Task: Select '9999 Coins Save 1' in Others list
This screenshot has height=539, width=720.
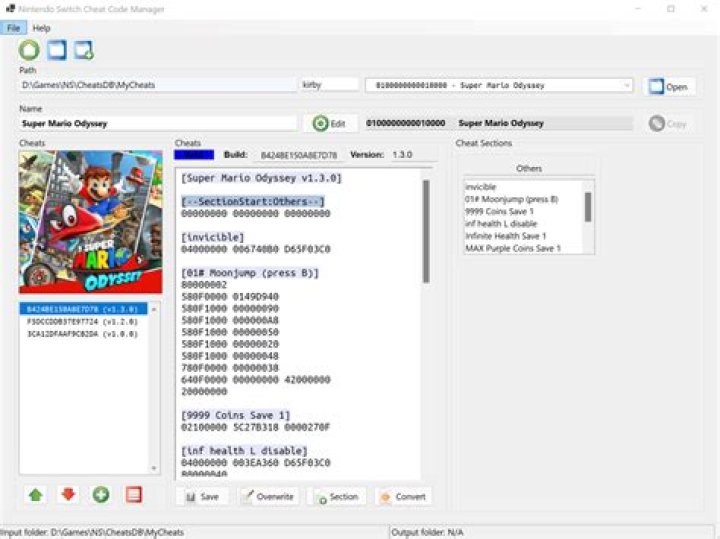Action: pyautogui.click(x=499, y=212)
